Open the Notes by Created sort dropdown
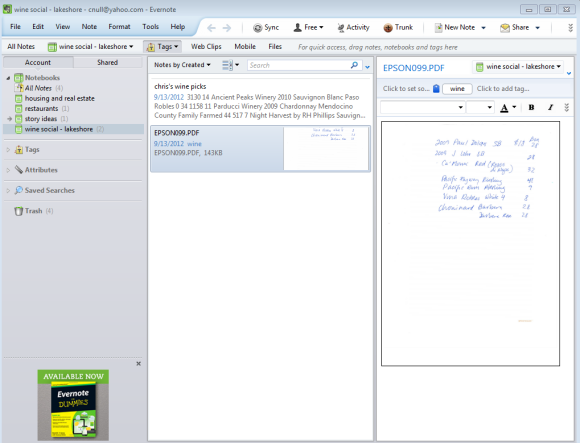Screen dimensions: 580x443 [182, 65]
